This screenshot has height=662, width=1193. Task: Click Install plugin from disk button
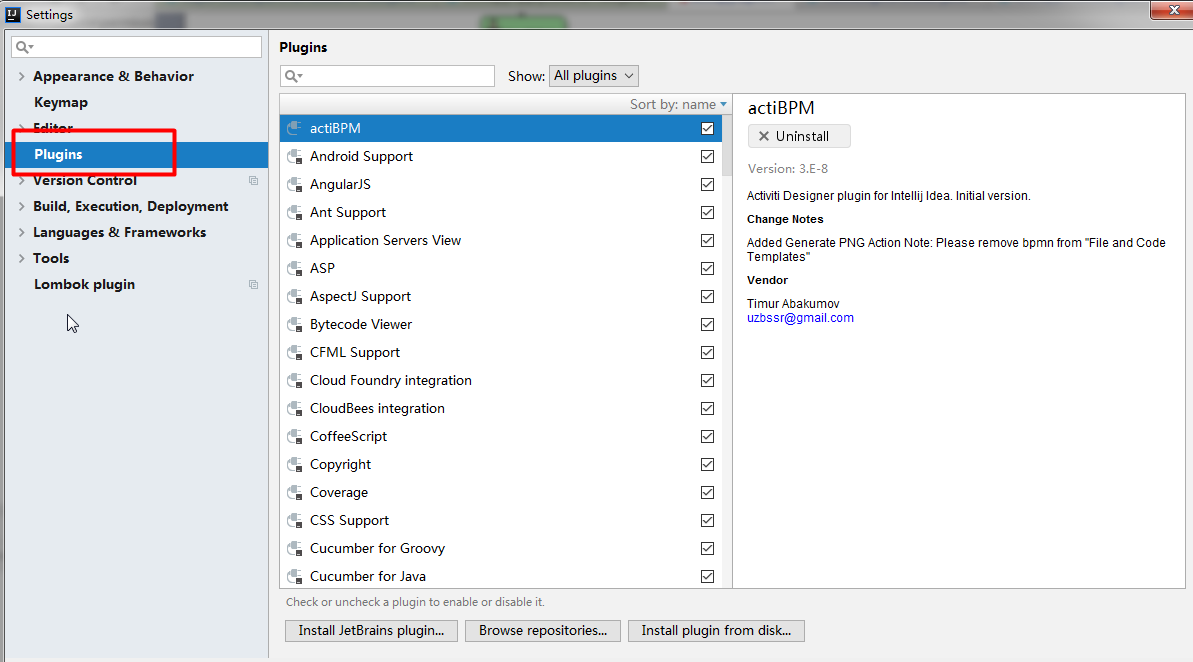coord(716,631)
